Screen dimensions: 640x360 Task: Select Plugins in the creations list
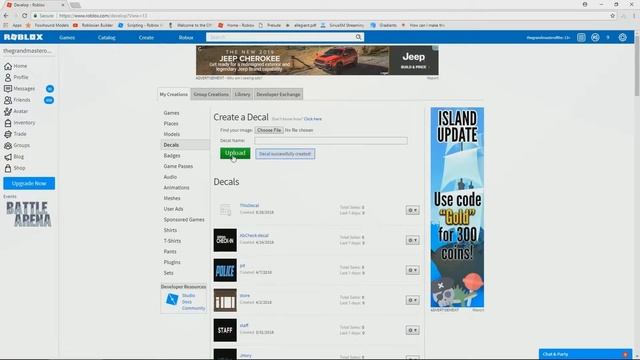tap(172, 262)
